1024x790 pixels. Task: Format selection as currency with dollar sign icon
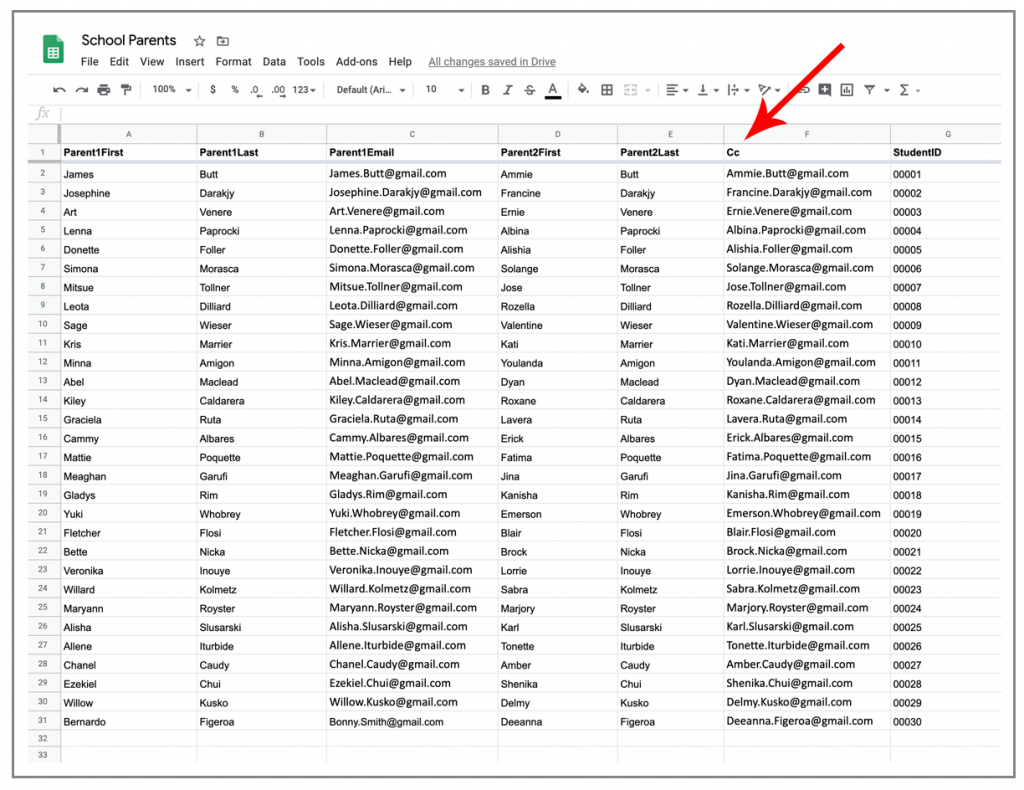pyautogui.click(x=213, y=89)
